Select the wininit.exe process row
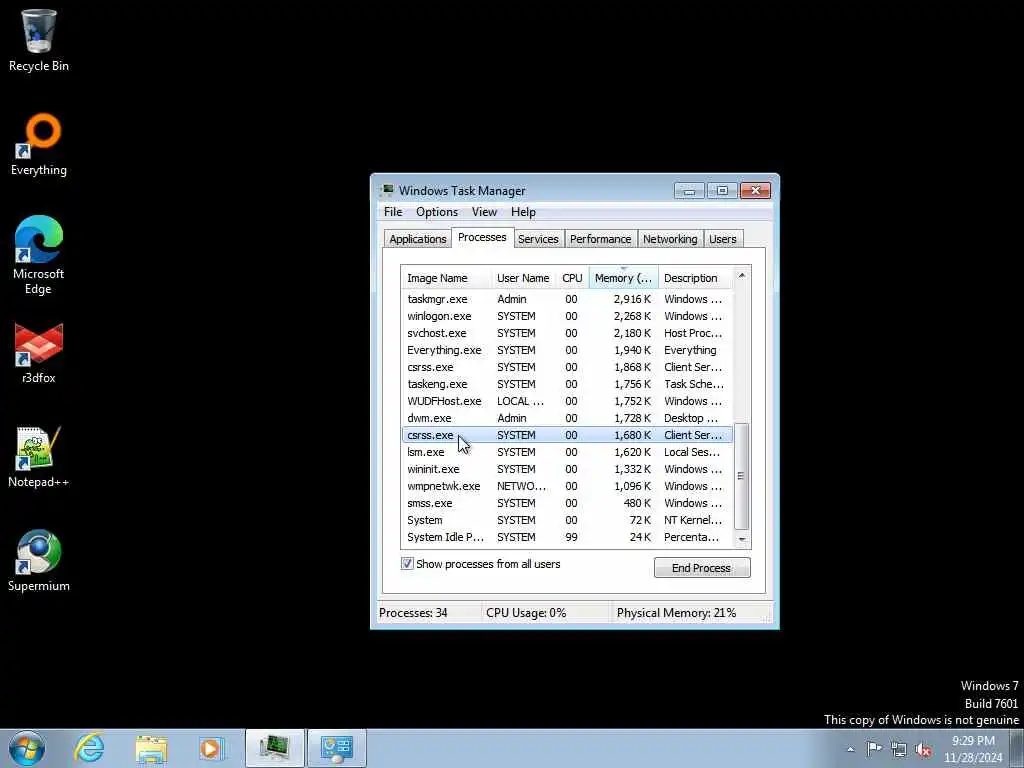Screen dimensions: 1024x768 click(567, 468)
